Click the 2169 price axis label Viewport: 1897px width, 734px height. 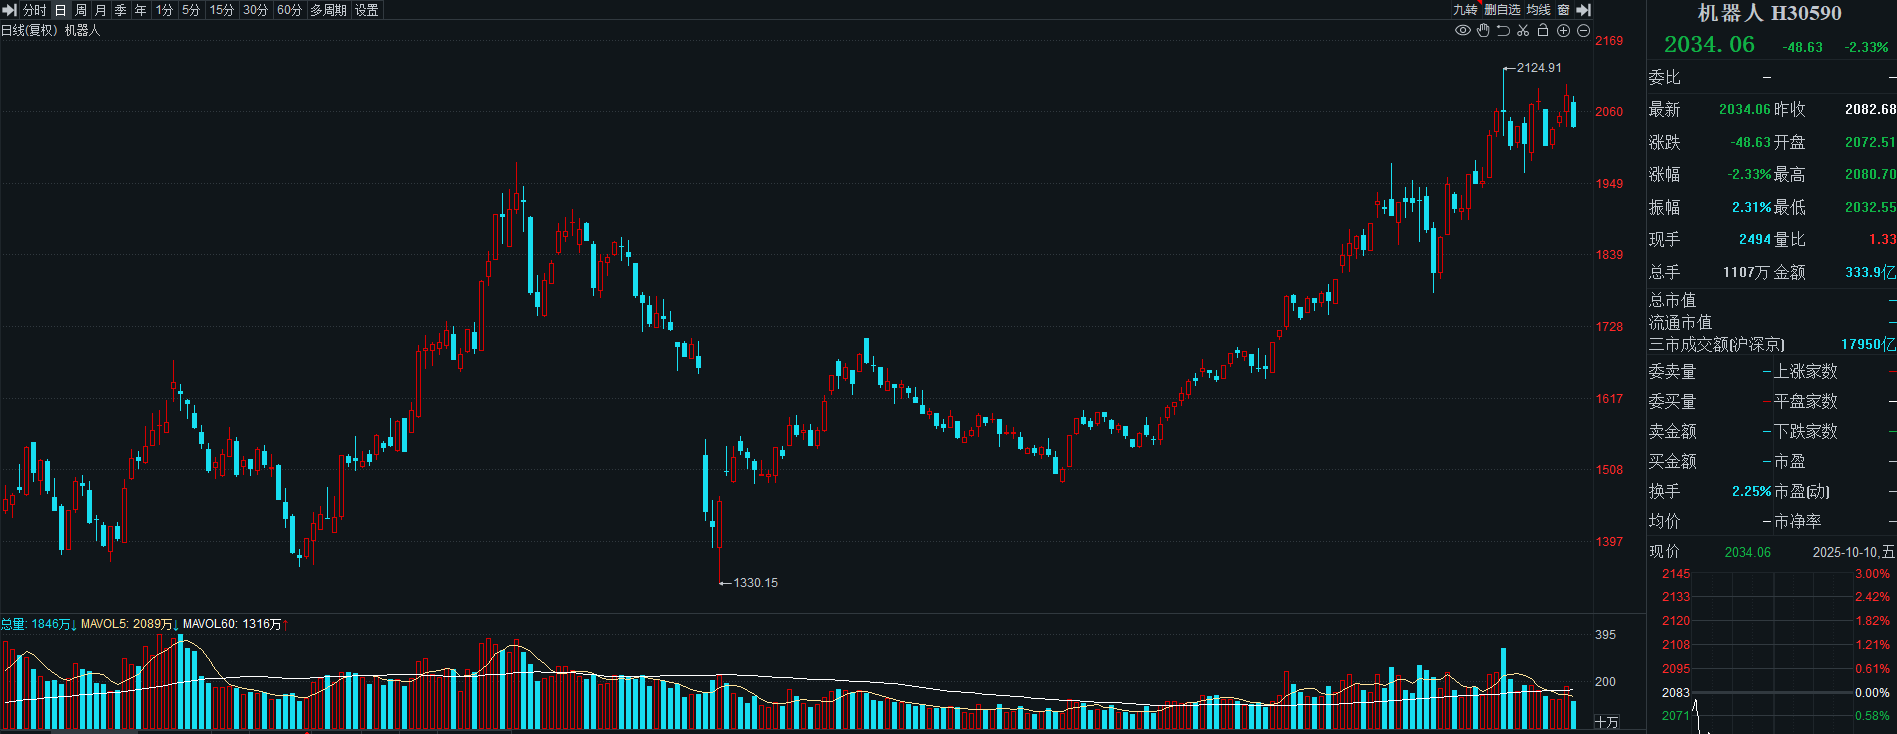(1609, 41)
